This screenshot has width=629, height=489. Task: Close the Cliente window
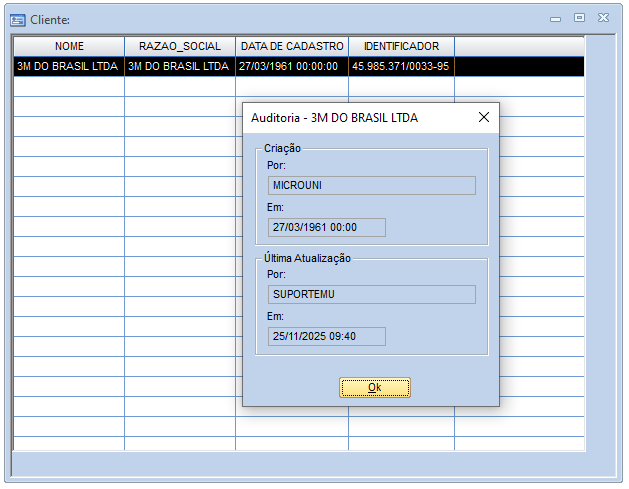(x=603, y=18)
